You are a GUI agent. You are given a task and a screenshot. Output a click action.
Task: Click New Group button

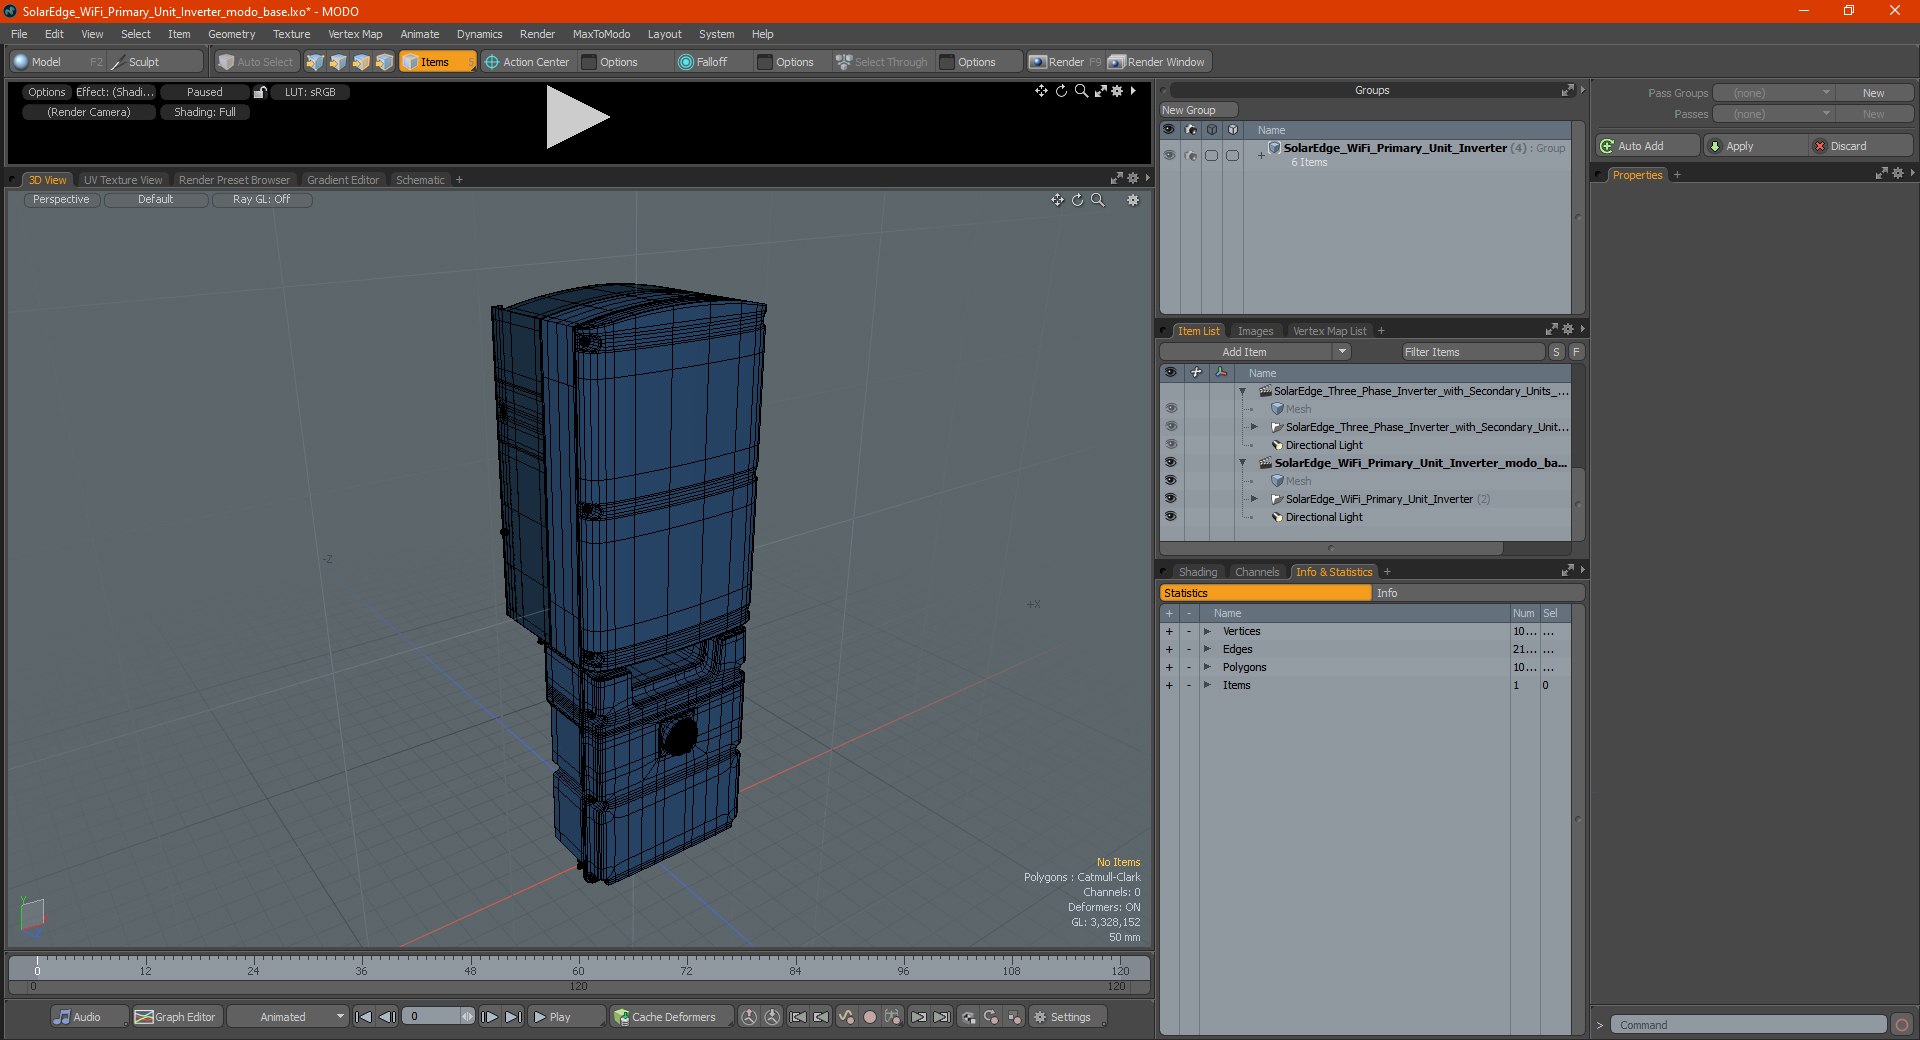1198,110
